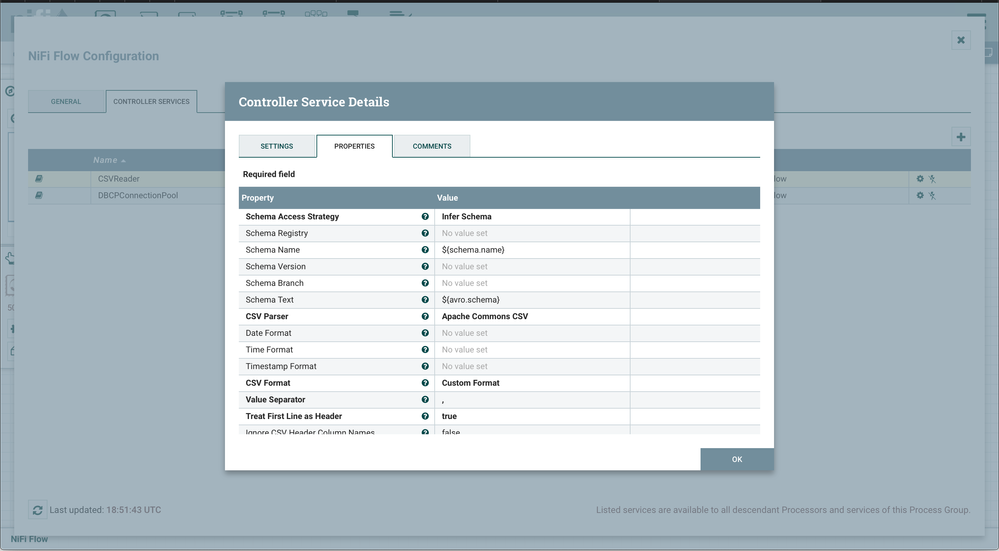Click the ${schema.name} value
The height and width of the screenshot is (551, 999).
(473, 250)
